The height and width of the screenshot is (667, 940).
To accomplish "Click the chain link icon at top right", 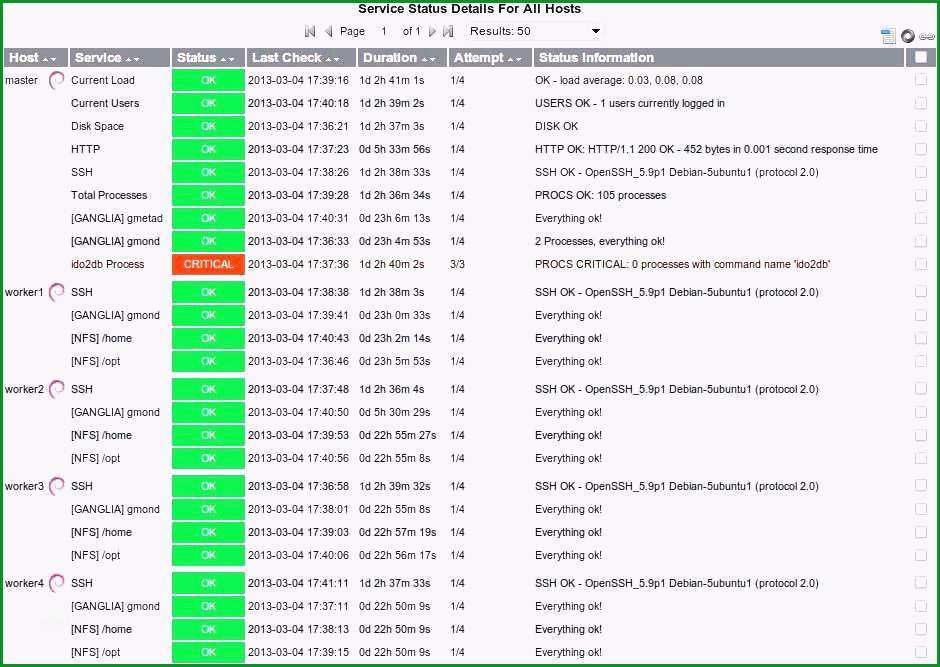I will (x=927, y=37).
